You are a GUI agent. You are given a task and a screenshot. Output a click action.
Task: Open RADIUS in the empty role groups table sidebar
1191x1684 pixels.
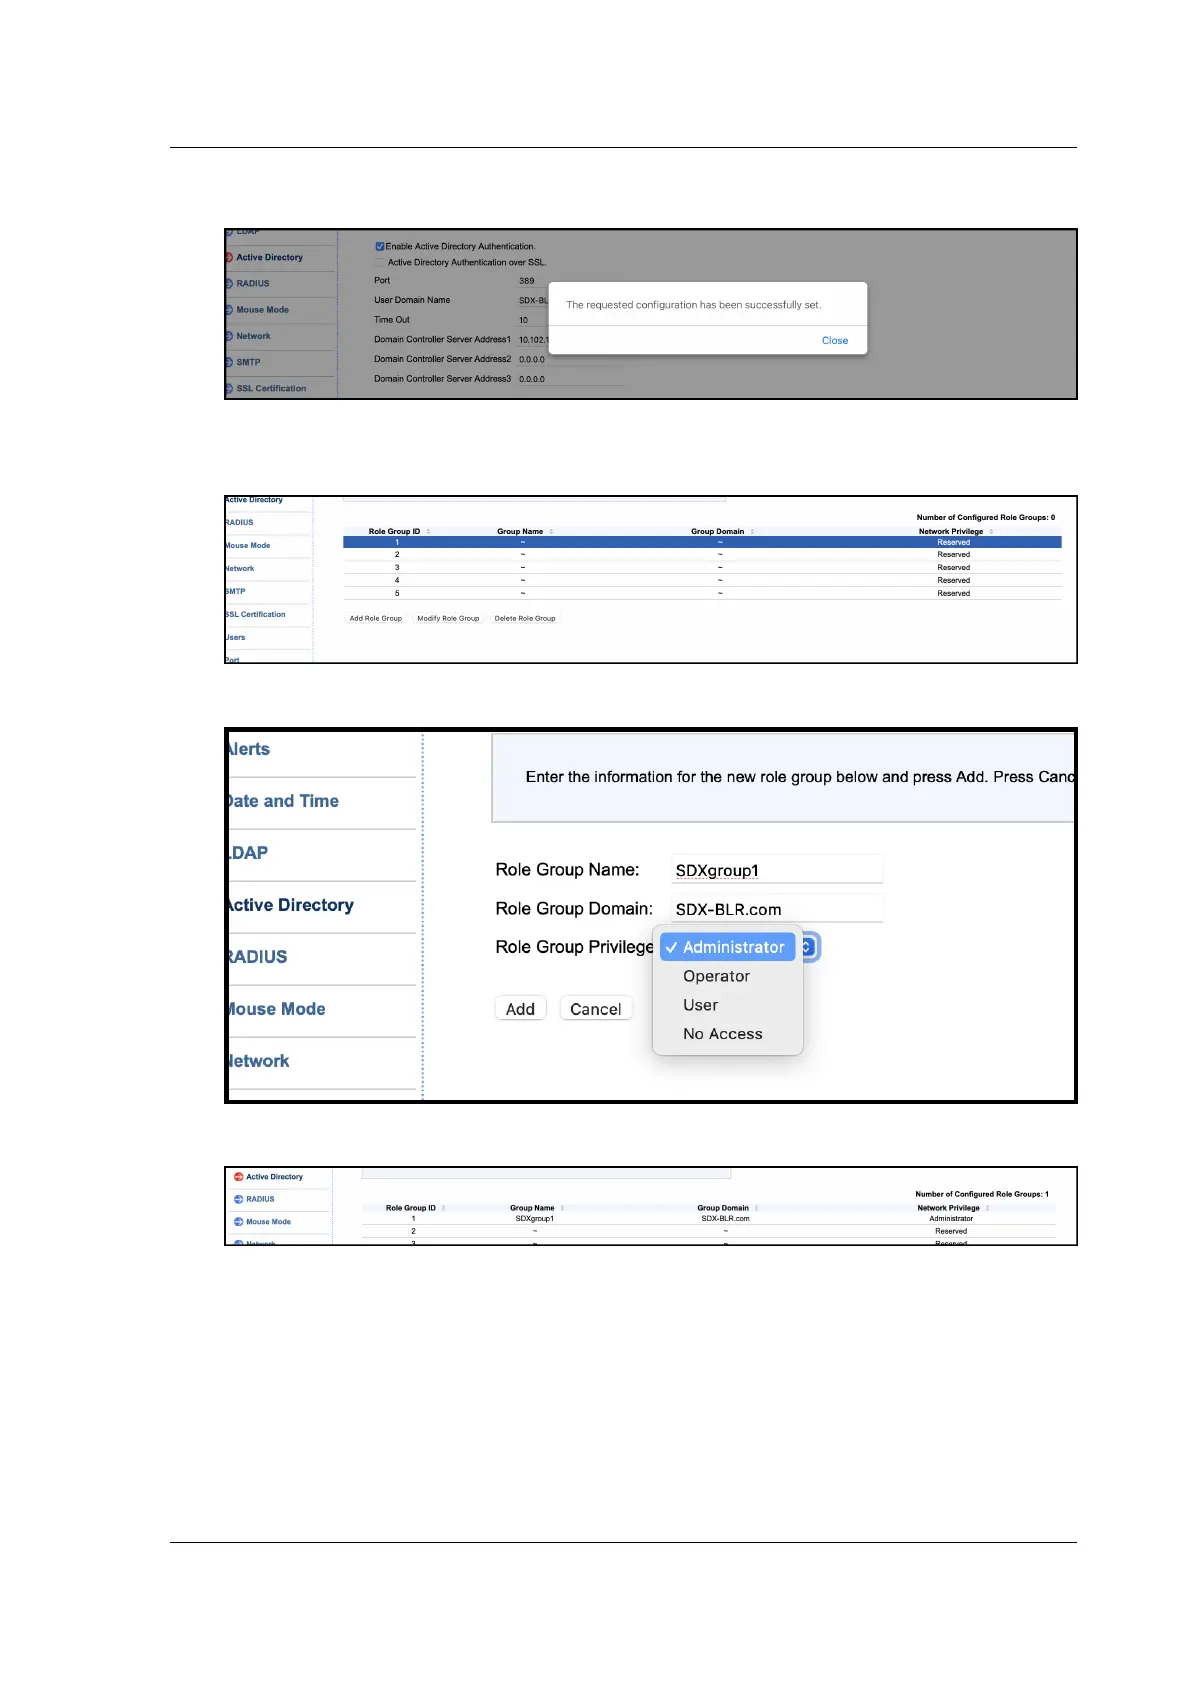click(240, 522)
